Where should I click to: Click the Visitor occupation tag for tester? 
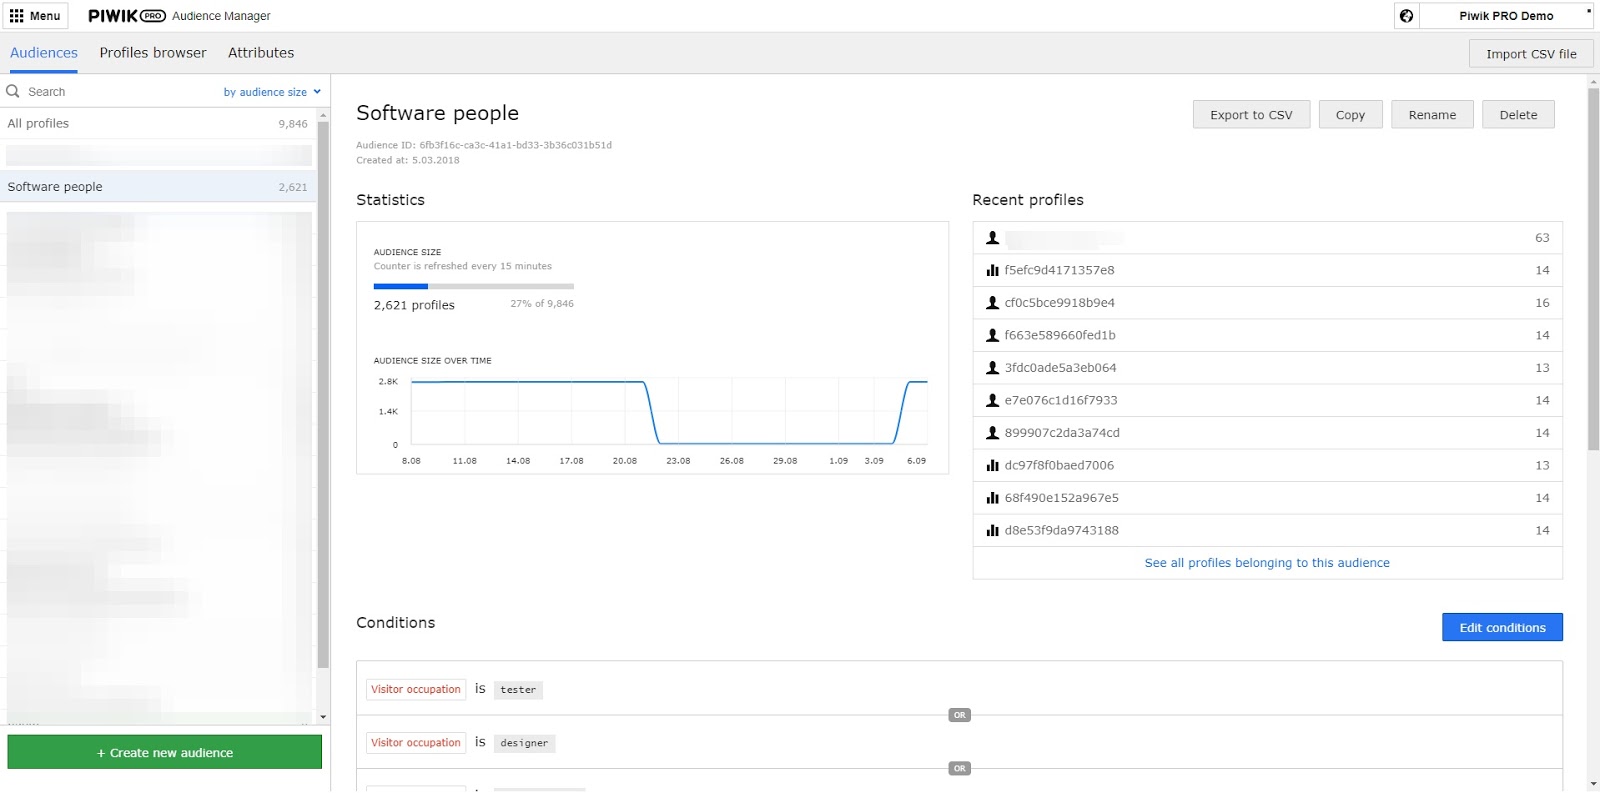tap(416, 689)
